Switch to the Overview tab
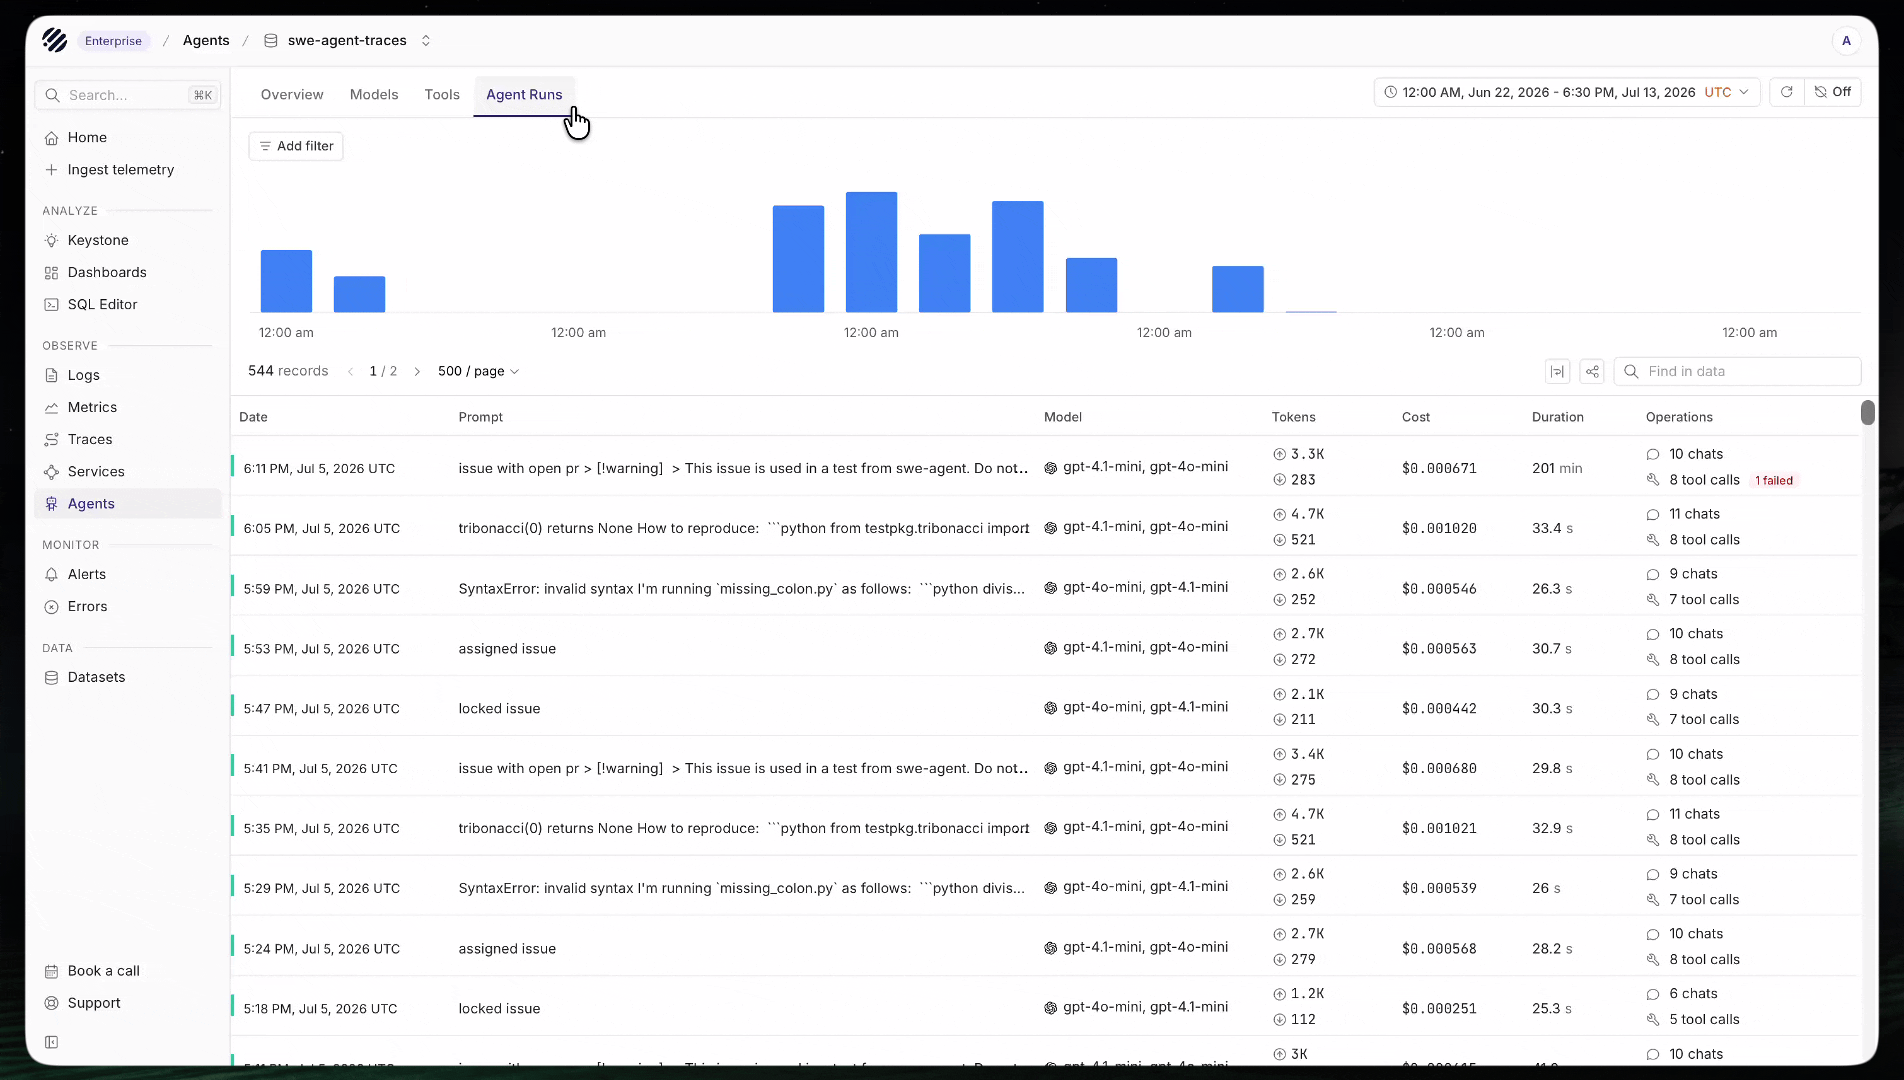Image resolution: width=1904 pixels, height=1080 pixels. pyautogui.click(x=292, y=94)
